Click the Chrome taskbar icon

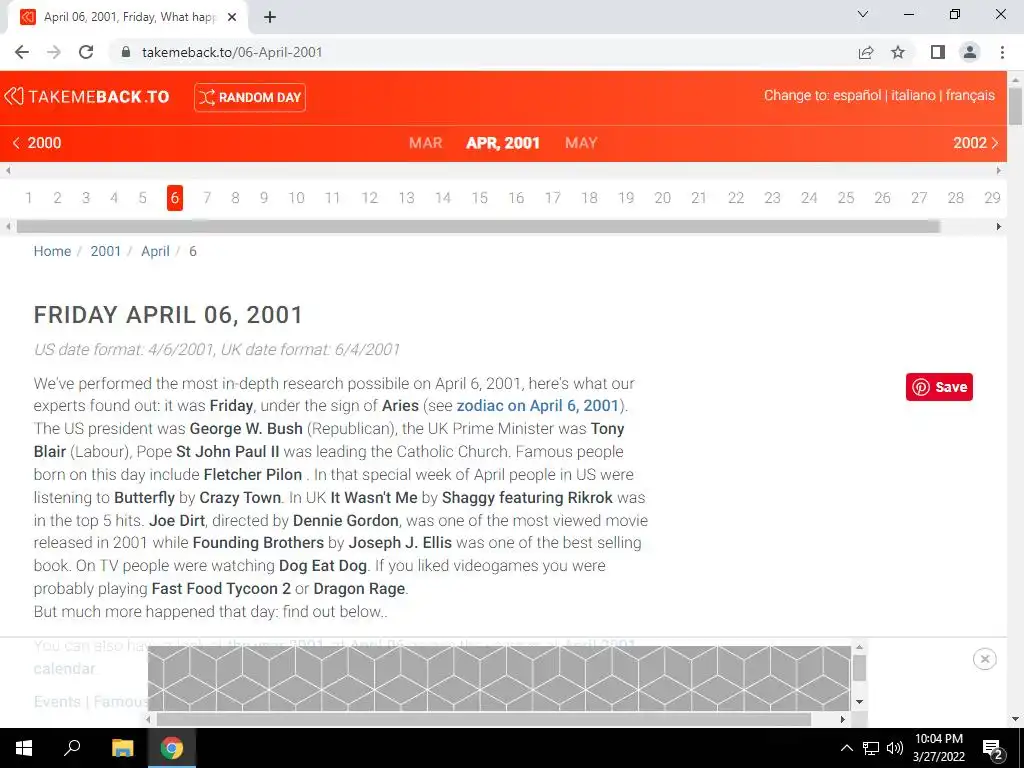pyautogui.click(x=172, y=748)
